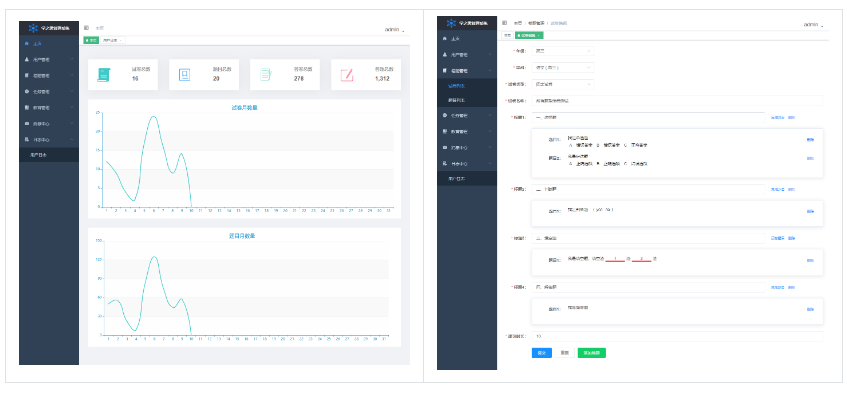Click the green add title button
The width and height of the screenshot is (847, 395).
[x=592, y=353]
